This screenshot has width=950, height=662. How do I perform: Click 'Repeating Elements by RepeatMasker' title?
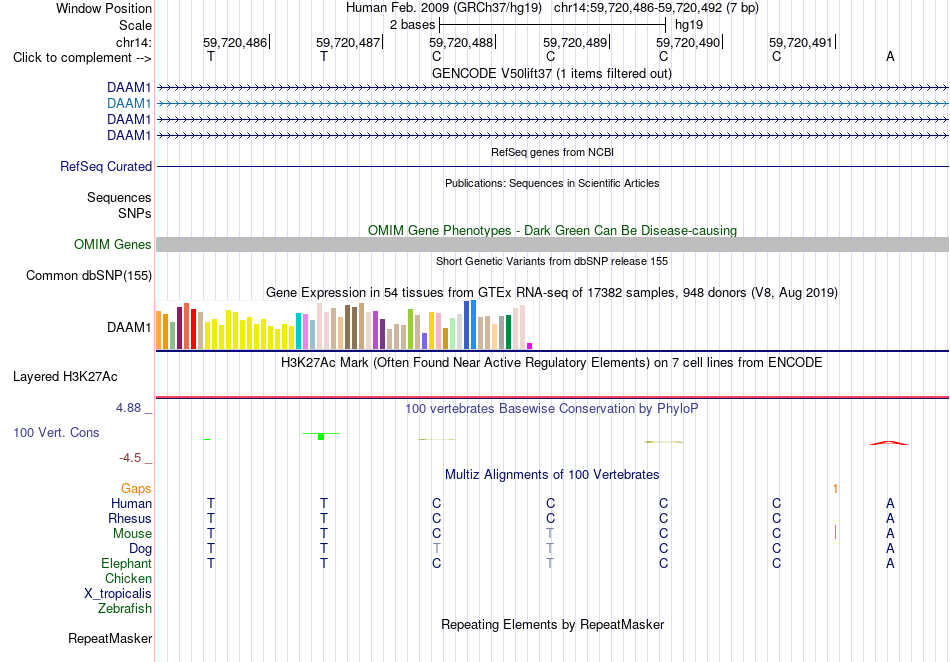[x=552, y=624]
